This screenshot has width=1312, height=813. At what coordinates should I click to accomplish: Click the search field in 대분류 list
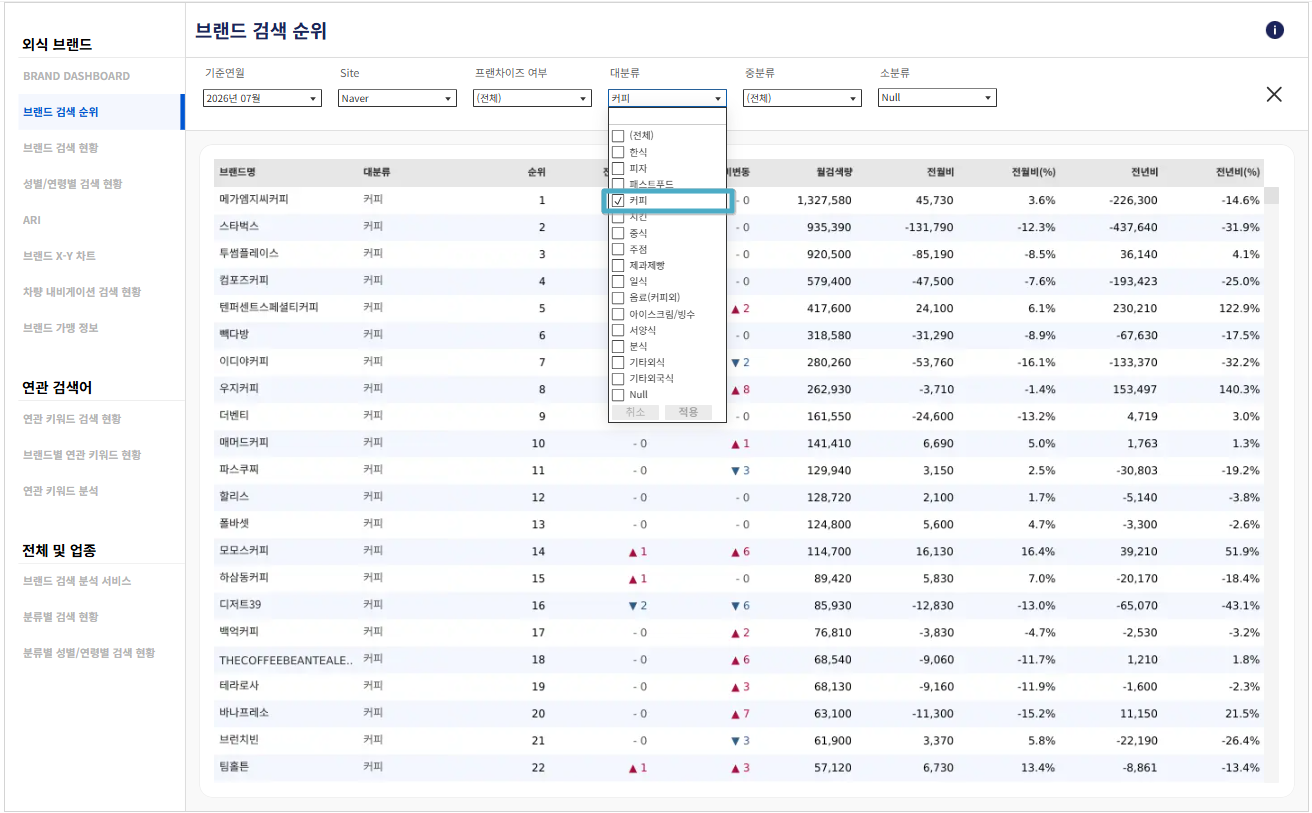pos(667,116)
